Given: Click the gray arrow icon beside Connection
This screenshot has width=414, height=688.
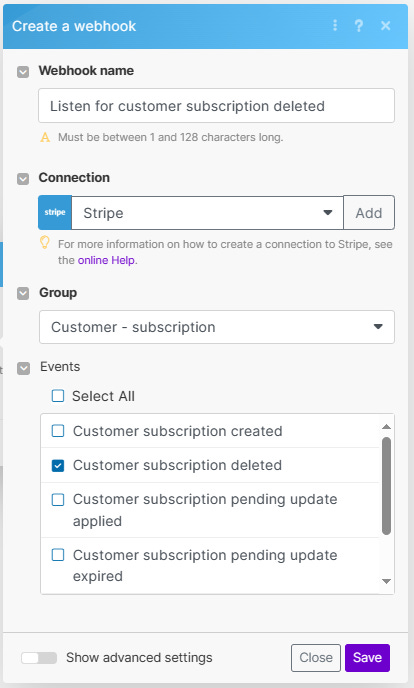Looking at the screenshot, I should pyautogui.click(x=23, y=179).
